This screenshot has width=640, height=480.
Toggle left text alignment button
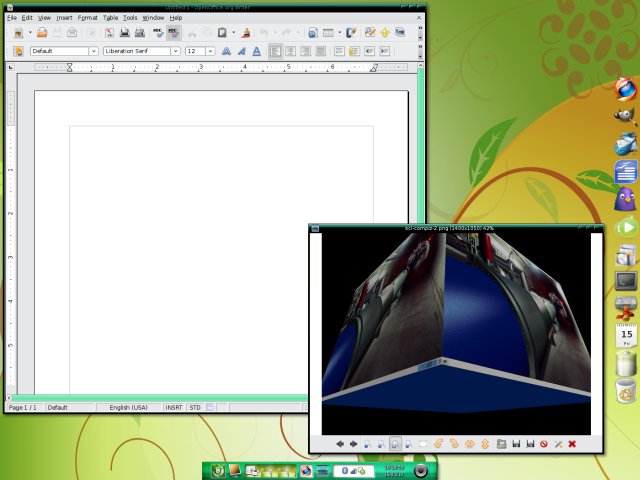click(275, 51)
